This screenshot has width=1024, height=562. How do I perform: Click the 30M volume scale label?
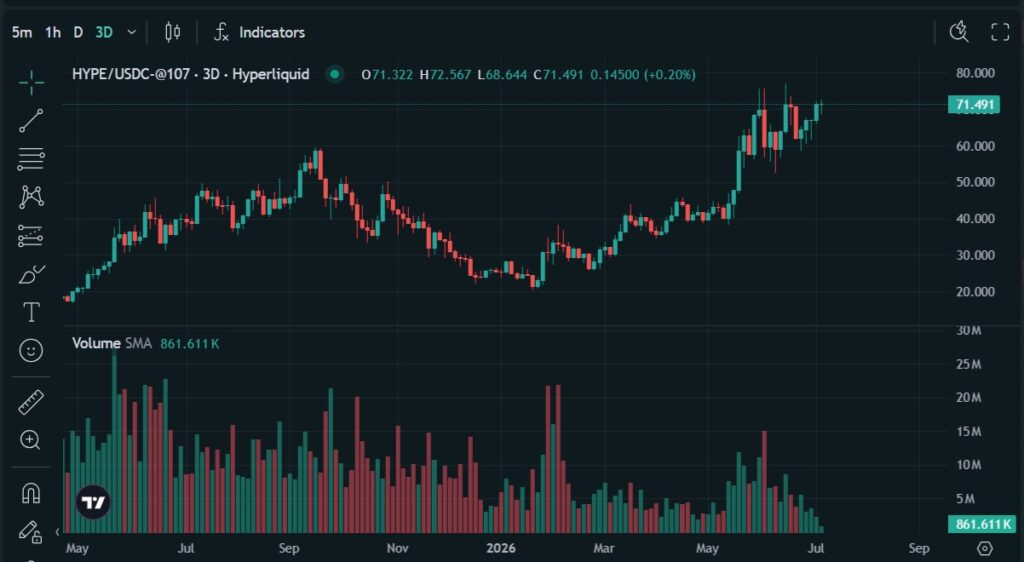pyautogui.click(x=968, y=330)
